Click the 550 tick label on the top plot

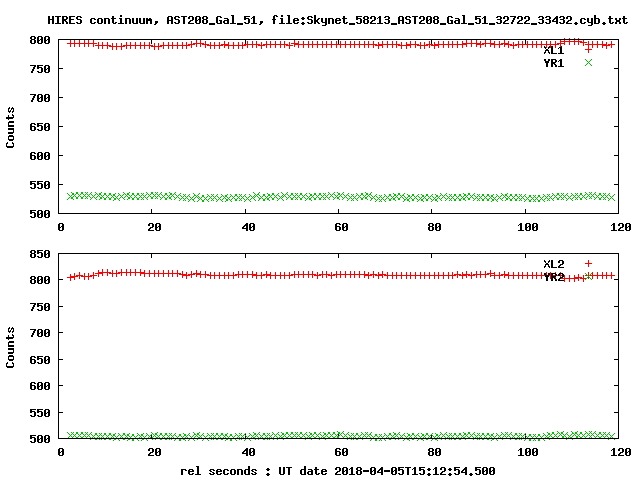tap(40, 185)
